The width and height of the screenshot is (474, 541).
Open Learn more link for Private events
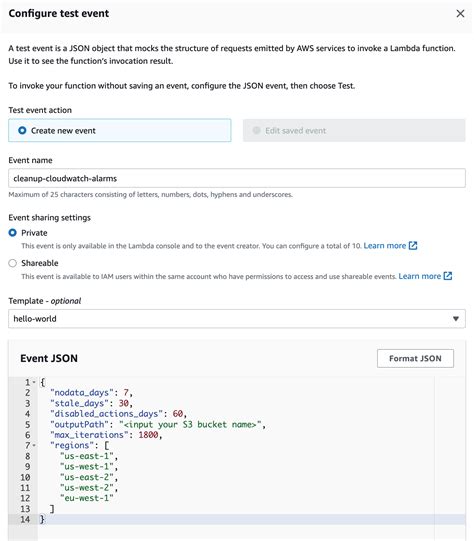(385, 246)
